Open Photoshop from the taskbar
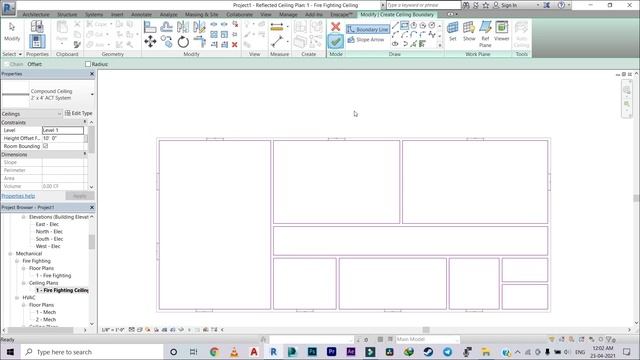 click(x=312, y=352)
